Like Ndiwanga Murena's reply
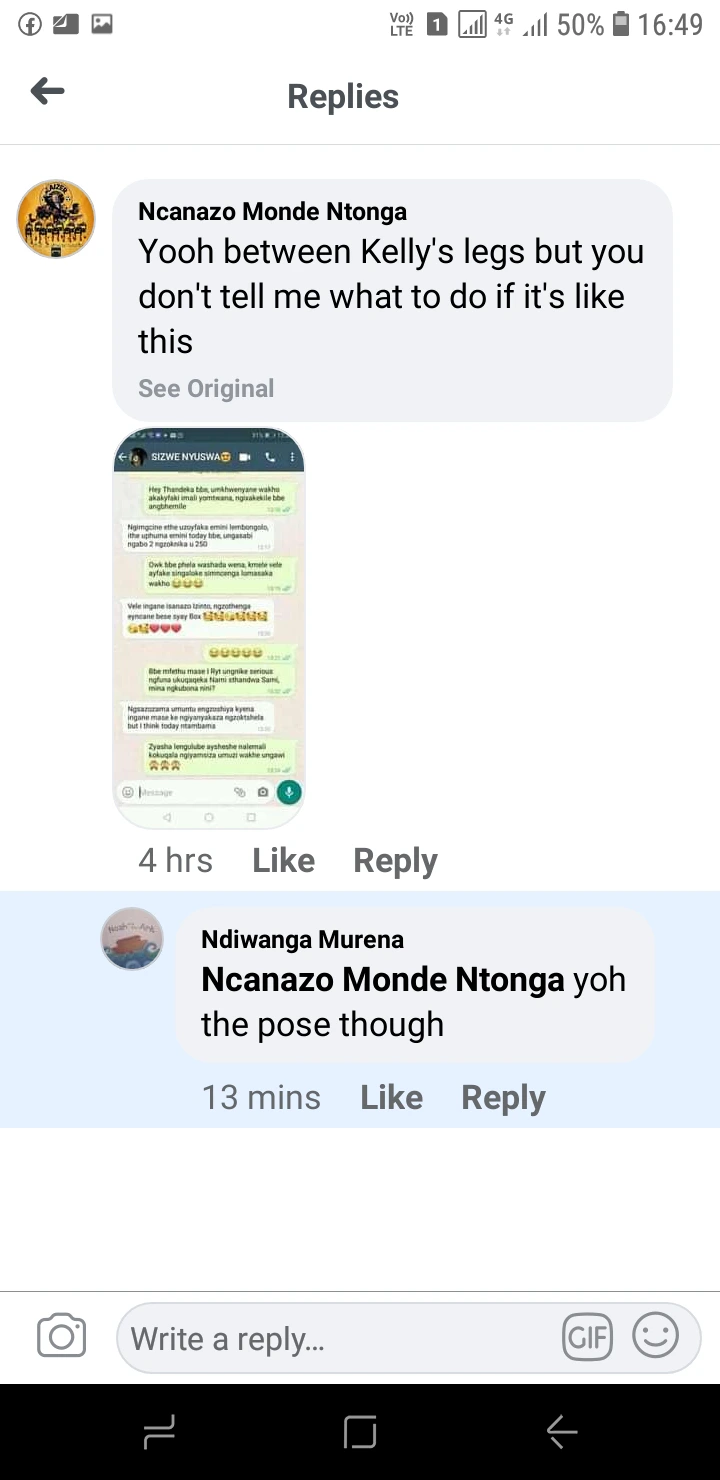Image resolution: width=720 pixels, height=1480 pixels. 391,1098
